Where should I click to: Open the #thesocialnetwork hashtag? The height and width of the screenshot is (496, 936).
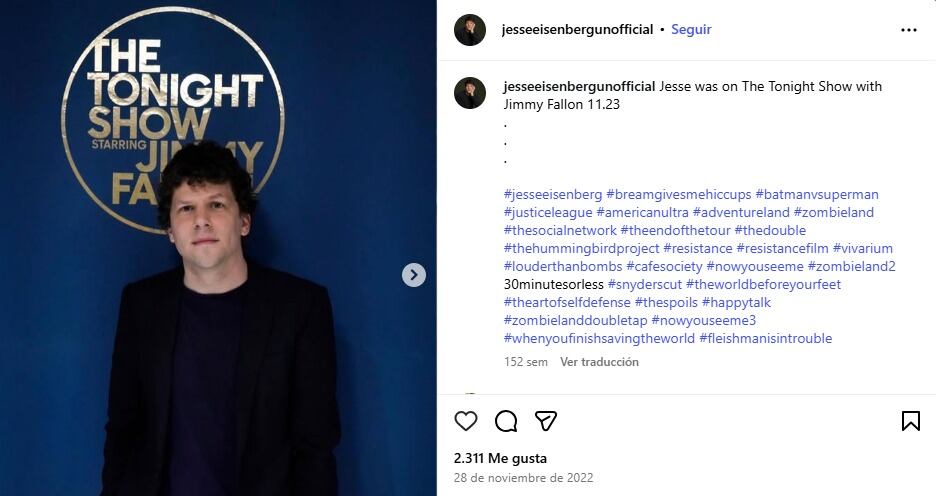pos(560,230)
